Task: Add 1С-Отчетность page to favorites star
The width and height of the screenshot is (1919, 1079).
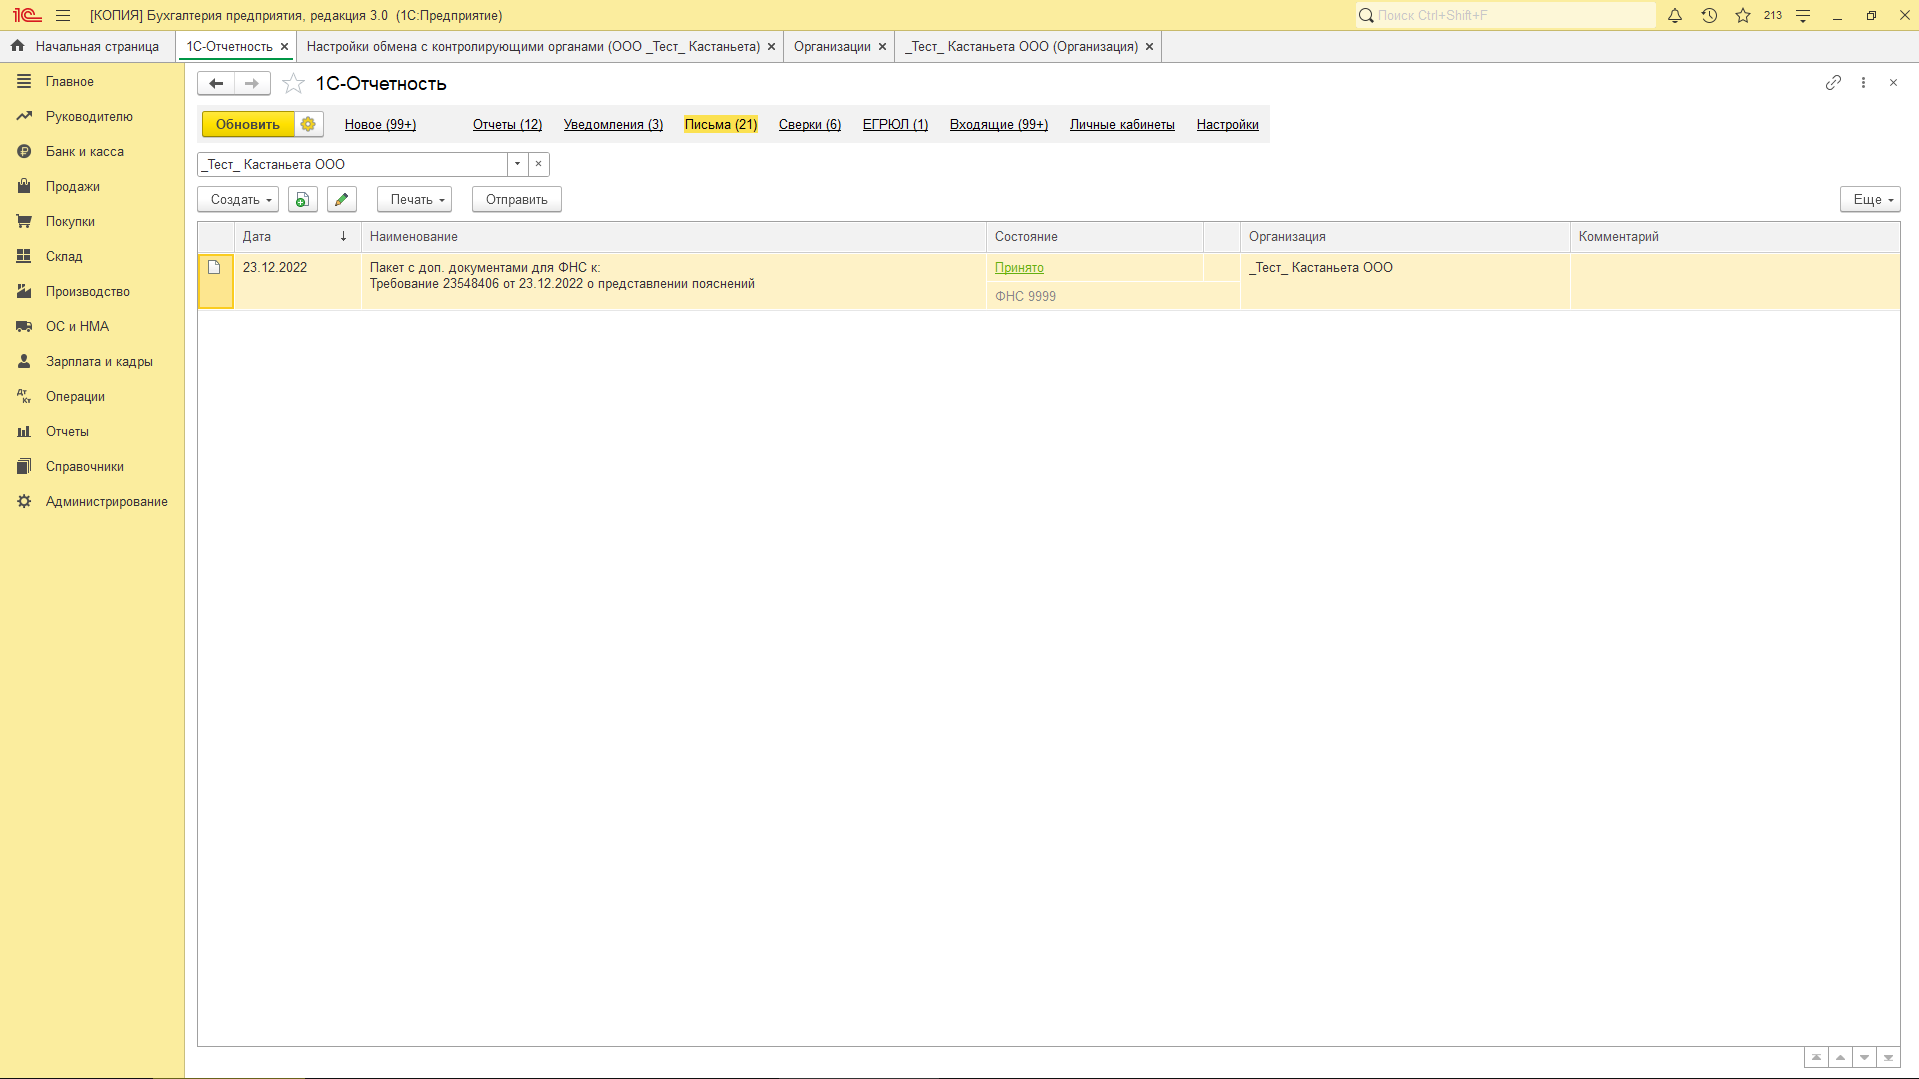Action: 293,84
